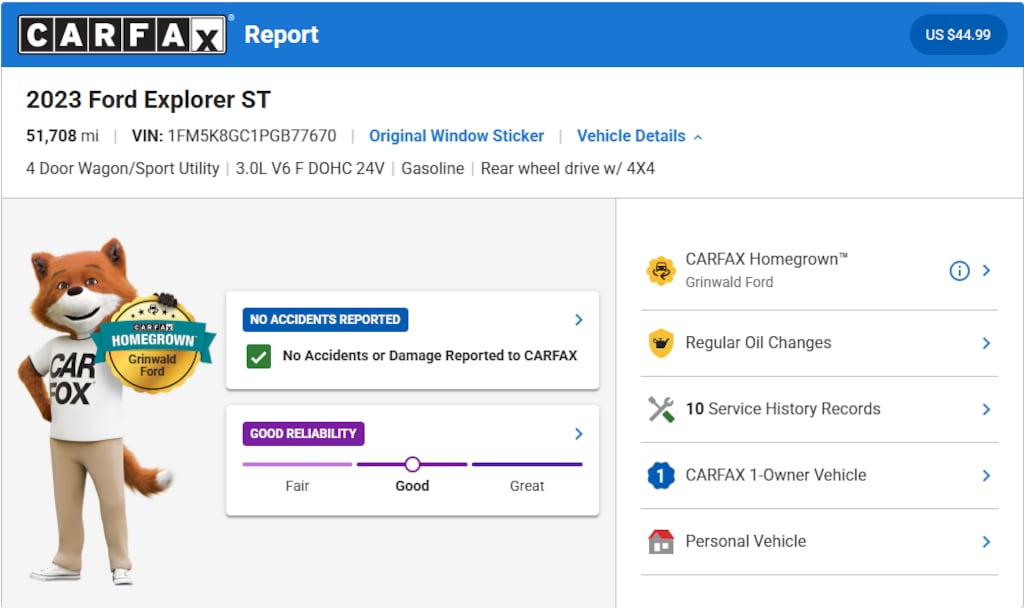Click the CARFAX logo
The height and width of the screenshot is (608, 1024).
tap(122, 35)
